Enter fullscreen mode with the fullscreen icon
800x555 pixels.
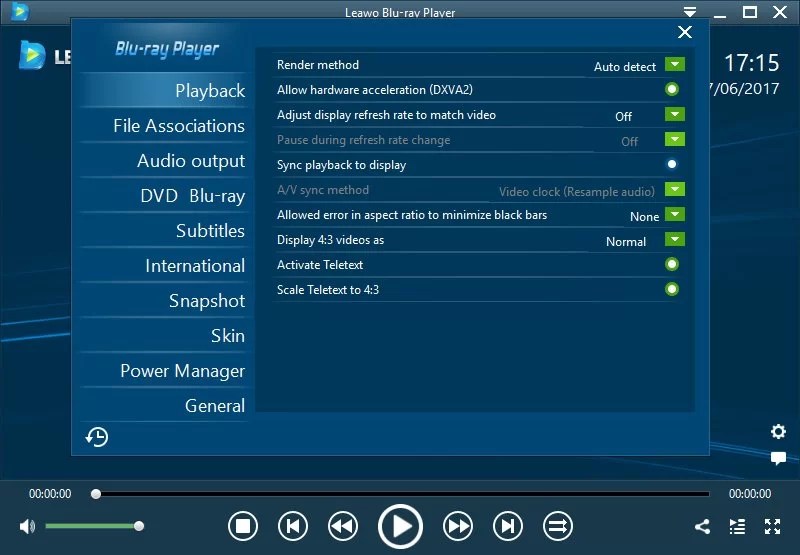click(772, 526)
